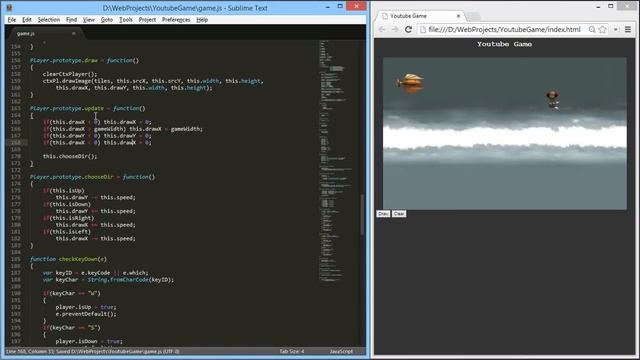Open the View menu
This screenshot has height=360, width=640.
[89, 20]
